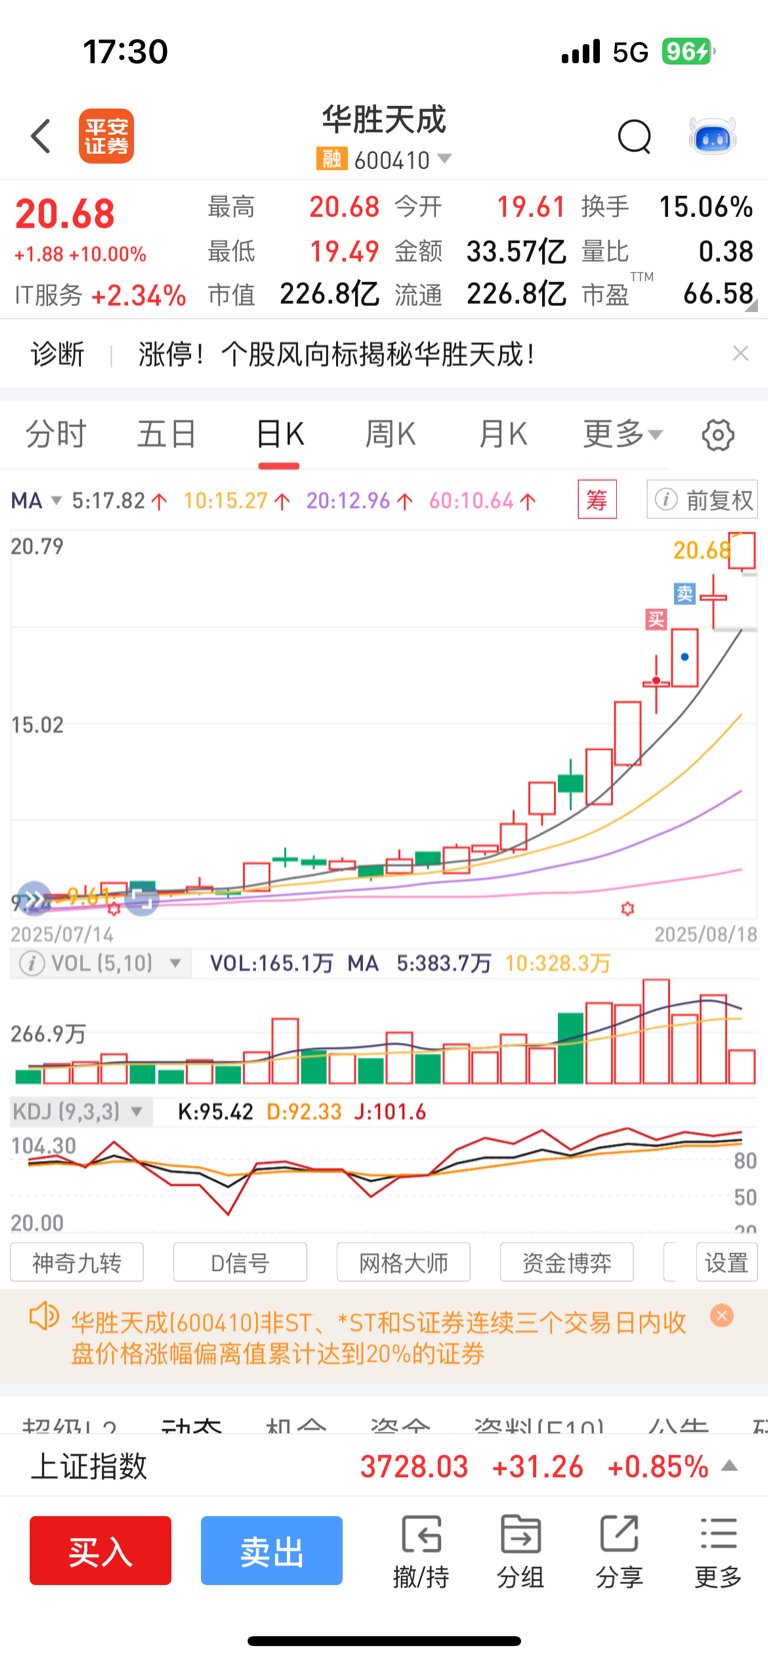The image size is (768, 1663).
Task: Tap the back arrow icon
Action: (41, 136)
